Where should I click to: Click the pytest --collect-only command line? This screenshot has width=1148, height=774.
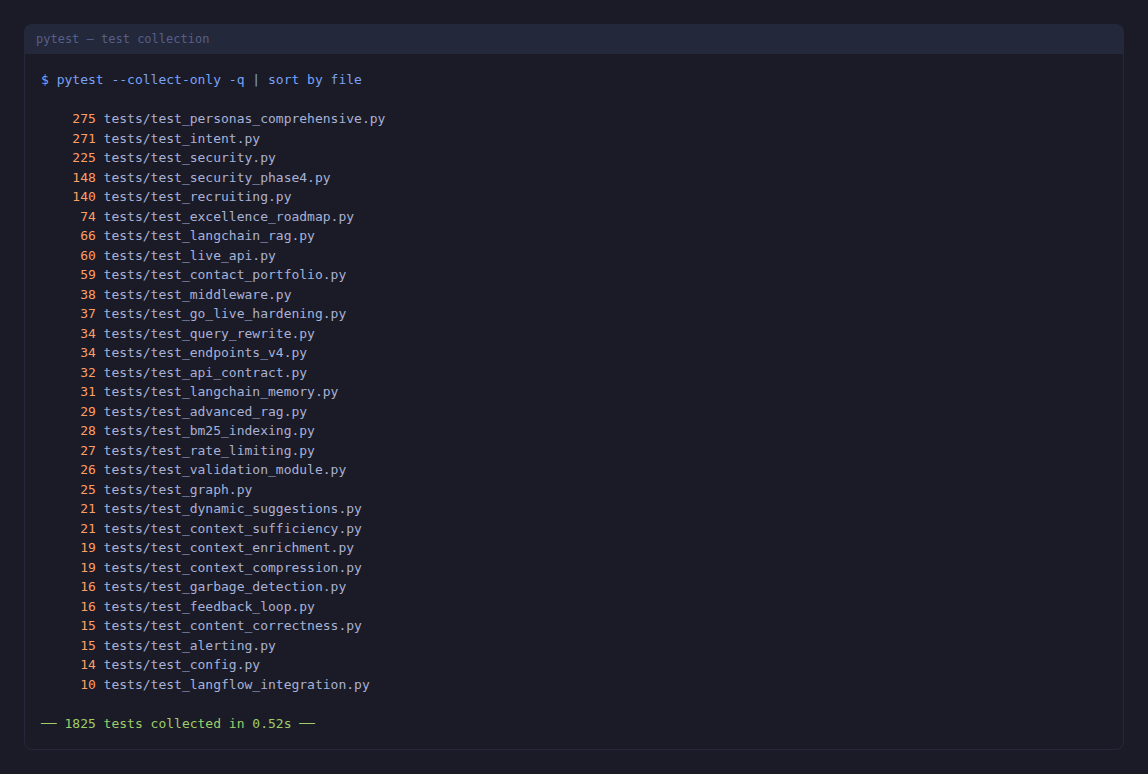(x=201, y=80)
